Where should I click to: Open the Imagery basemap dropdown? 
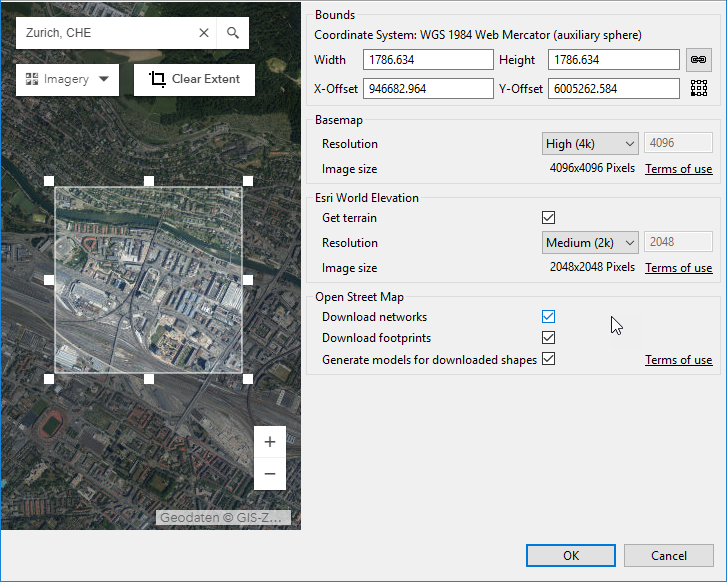pos(67,80)
